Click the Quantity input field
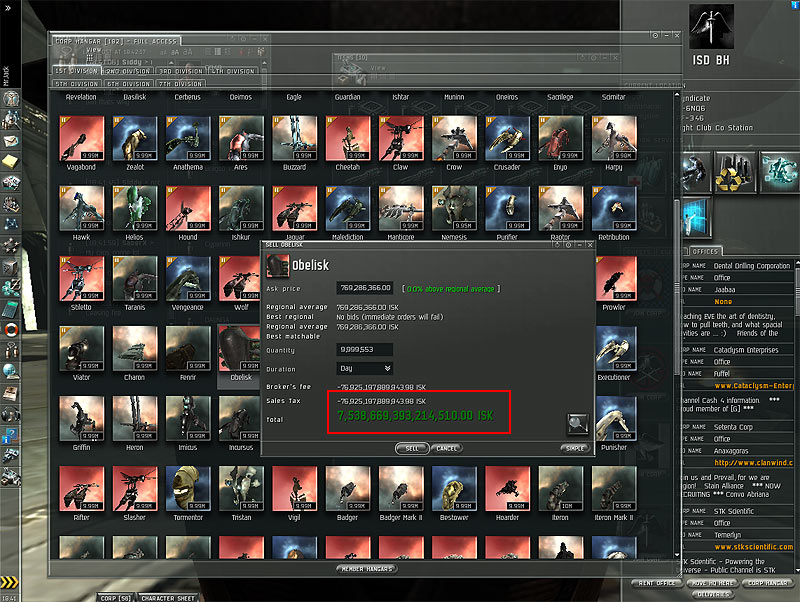This screenshot has height=602, width=800. (364, 349)
